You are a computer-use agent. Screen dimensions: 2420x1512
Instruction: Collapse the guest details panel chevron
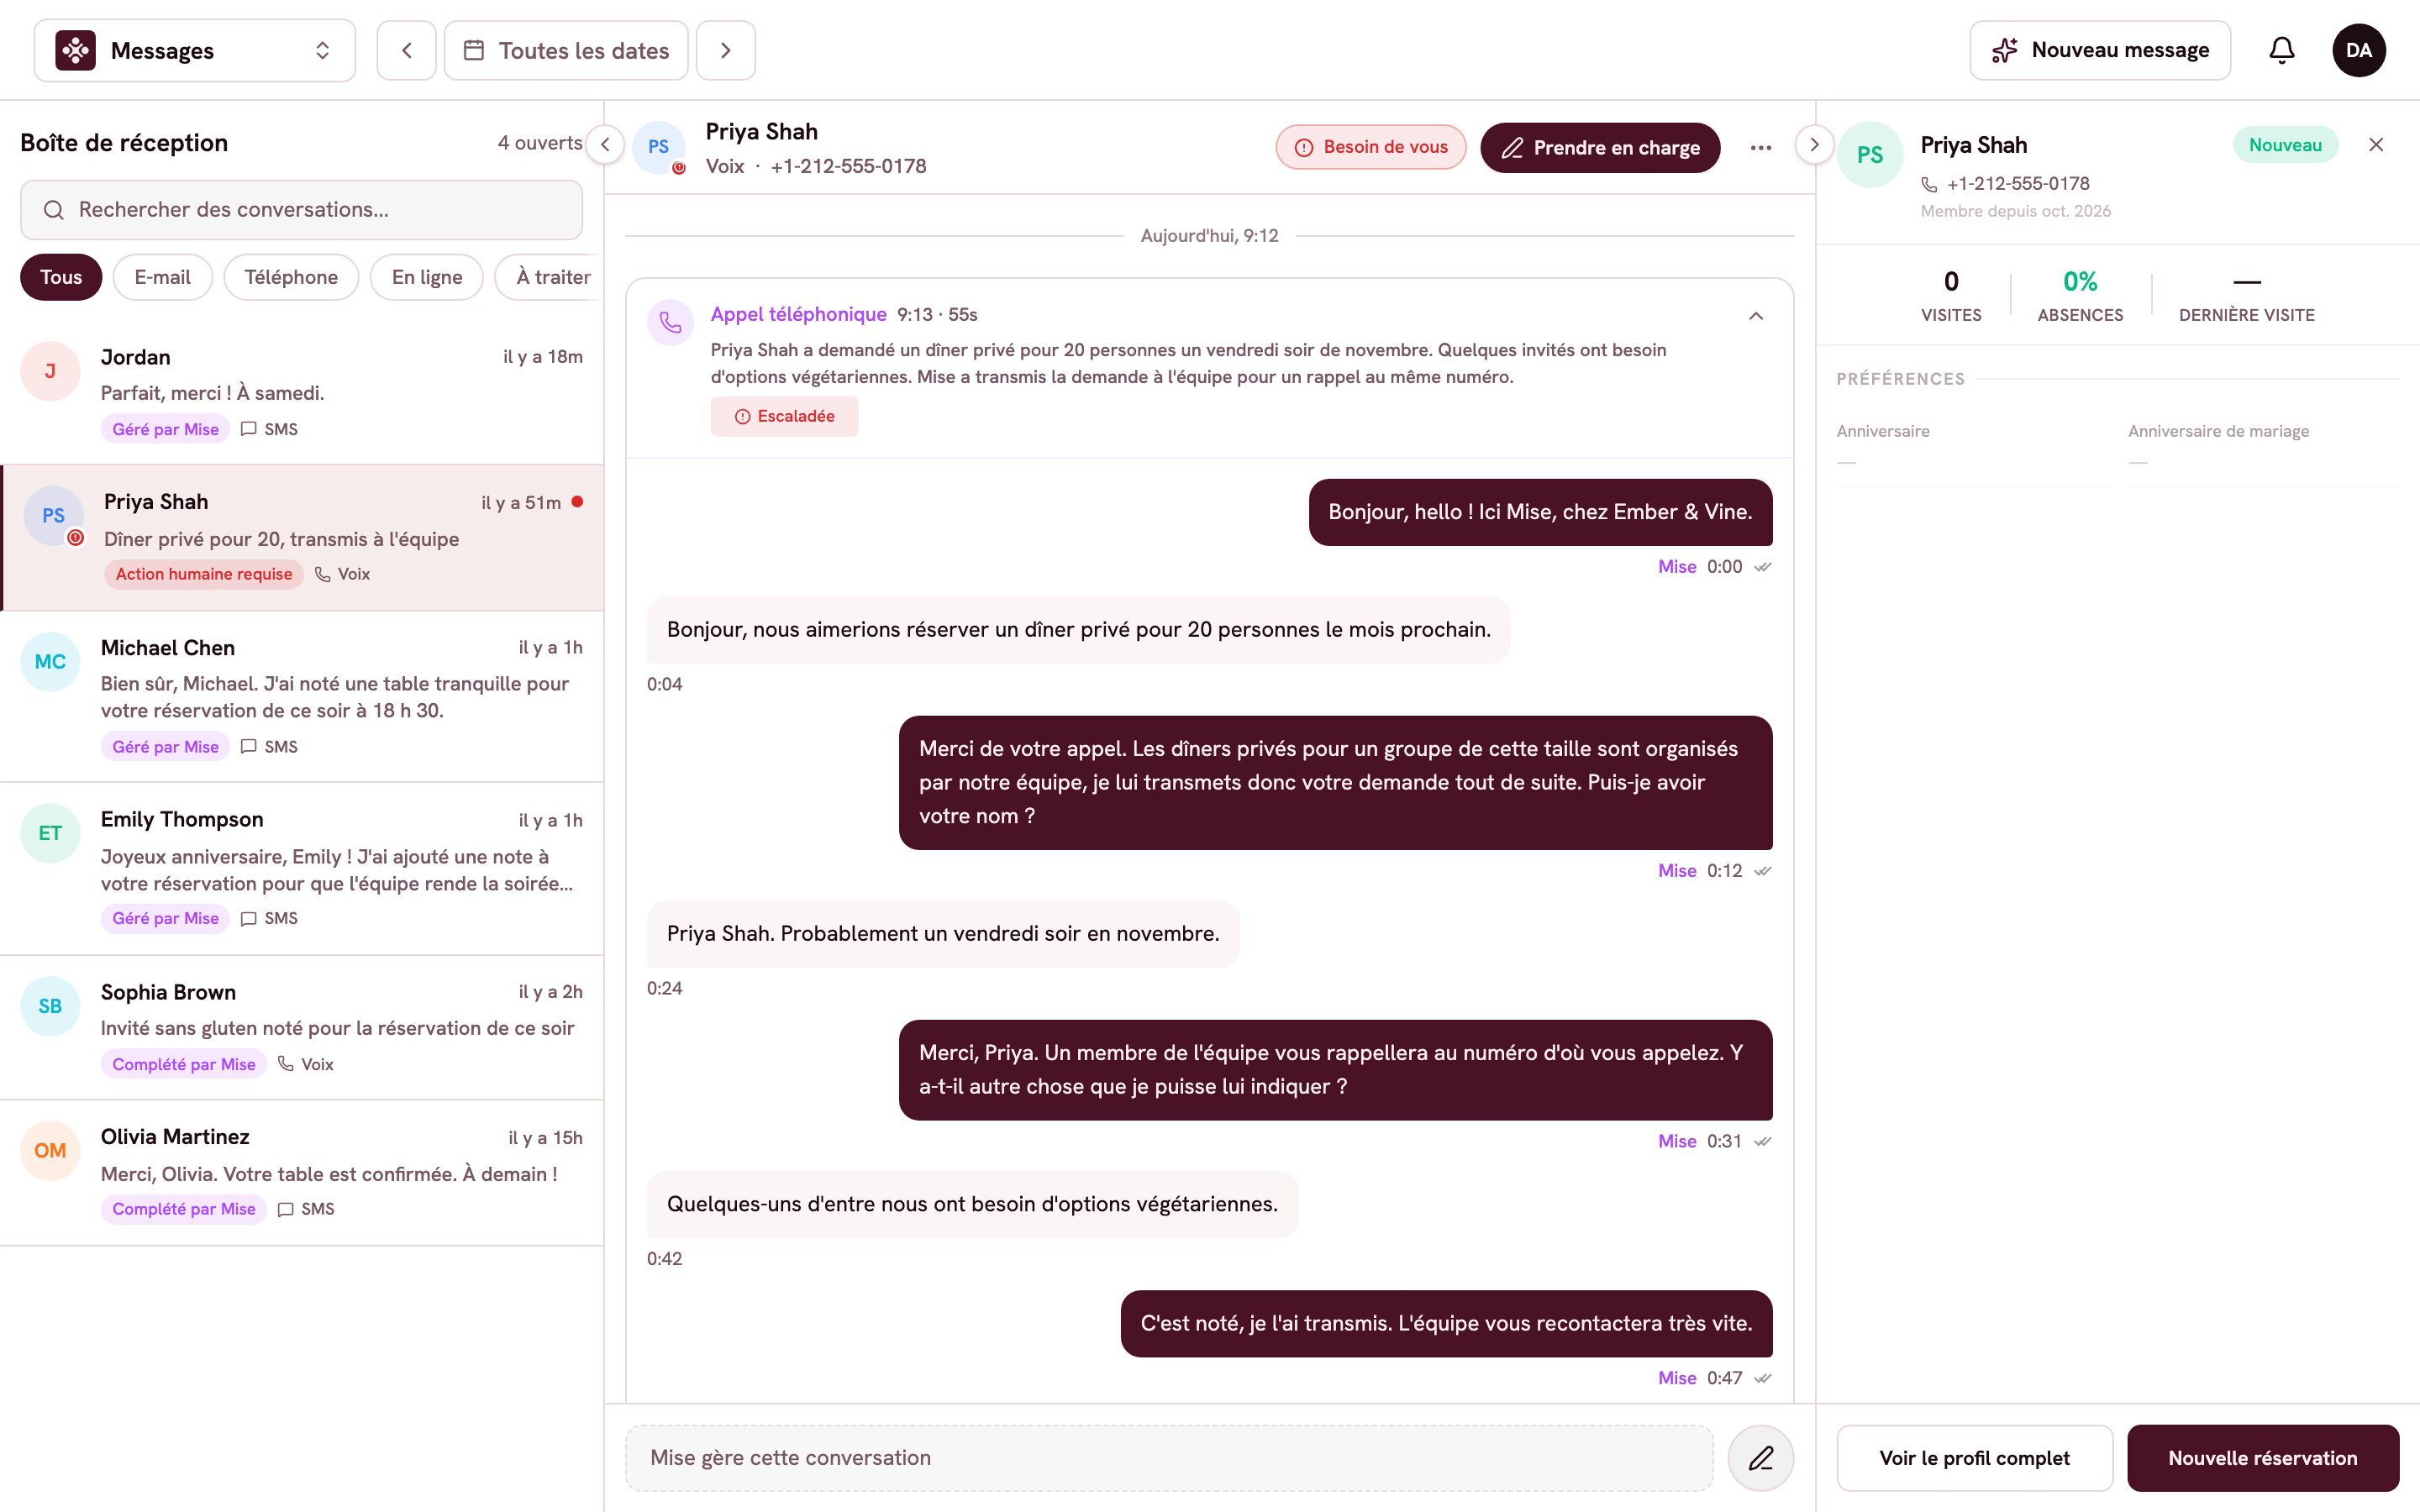(1814, 145)
